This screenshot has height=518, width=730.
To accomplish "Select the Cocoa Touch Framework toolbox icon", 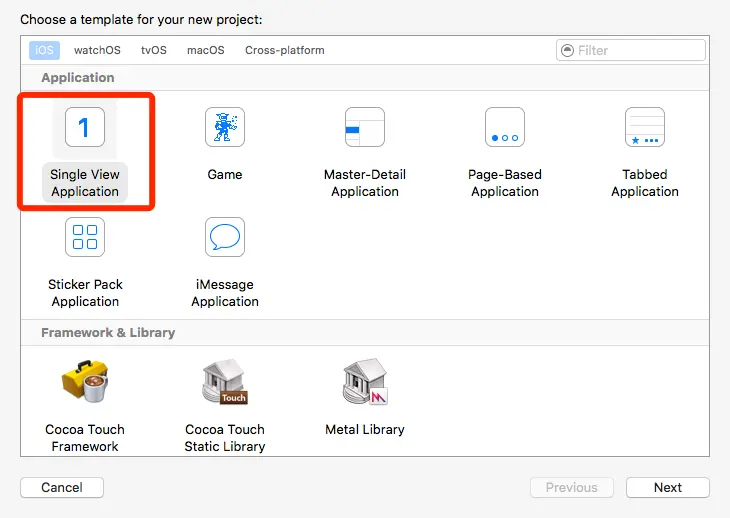I will tap(85, 381).
